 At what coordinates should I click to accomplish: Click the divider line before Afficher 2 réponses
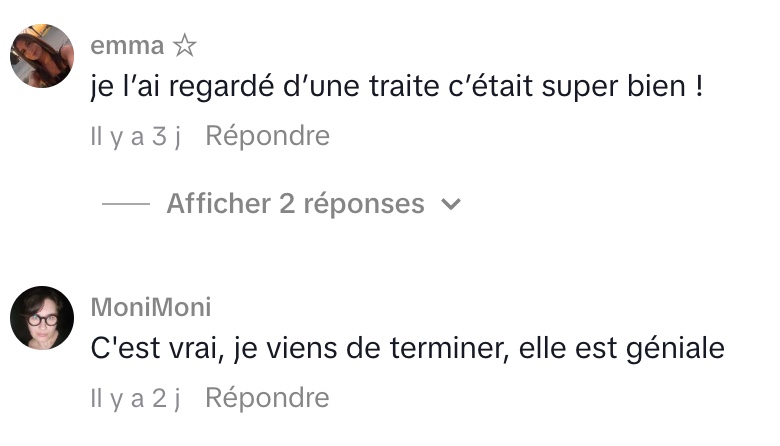tap(125, 205)
